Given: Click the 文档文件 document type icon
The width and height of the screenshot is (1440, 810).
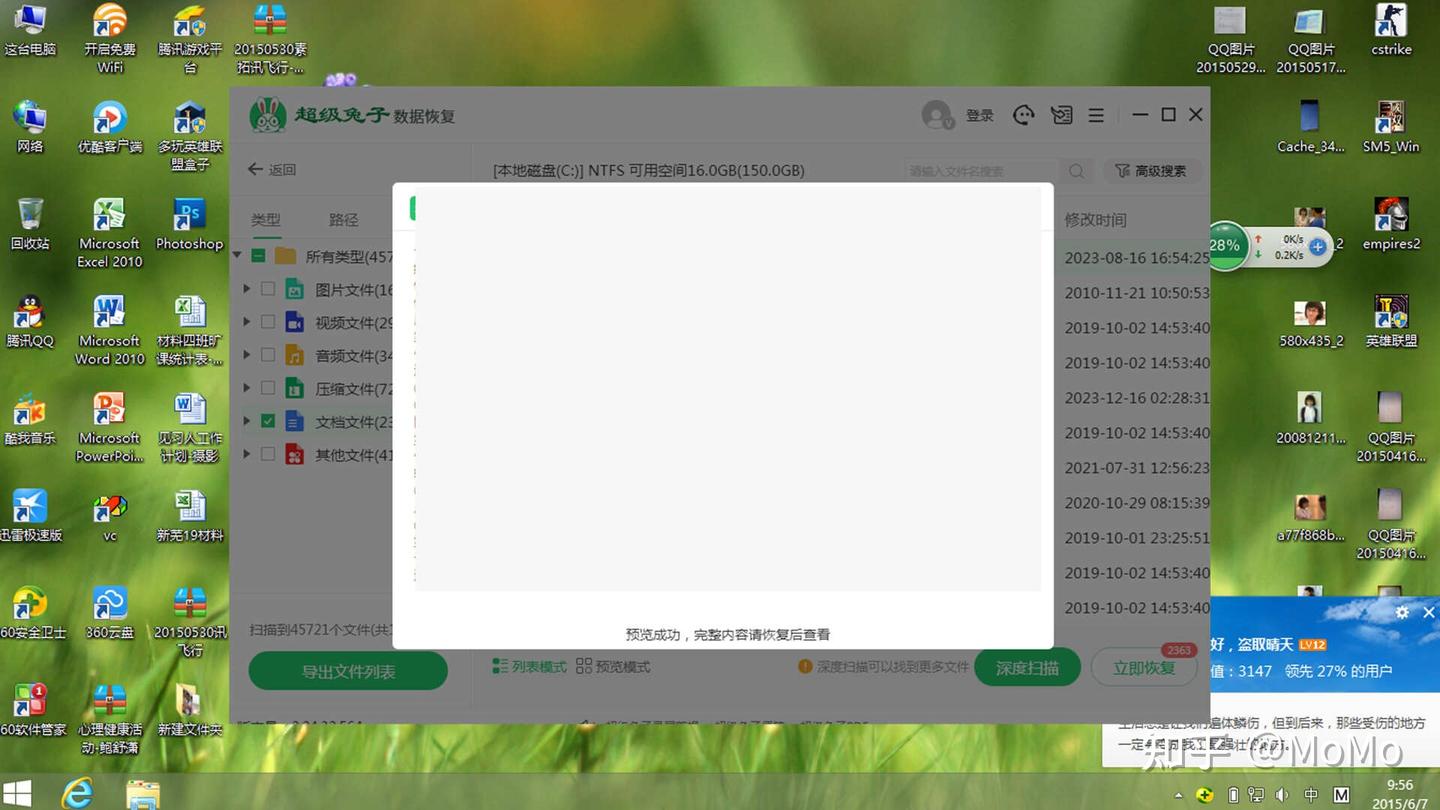Looking at the screenshot, I should click(x=295, y=421).
